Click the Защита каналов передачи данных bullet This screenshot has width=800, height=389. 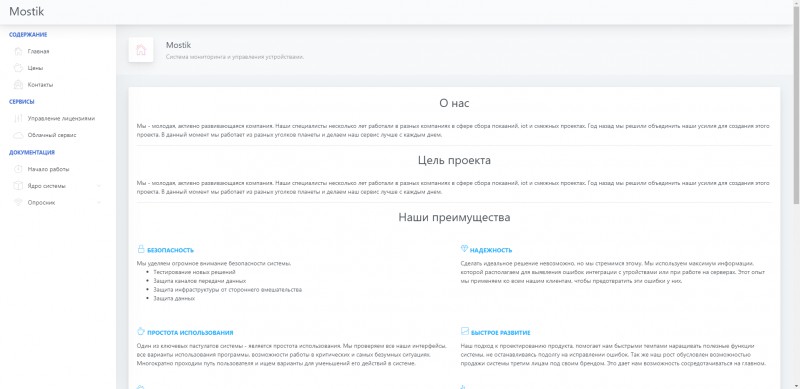coord(199,281)
